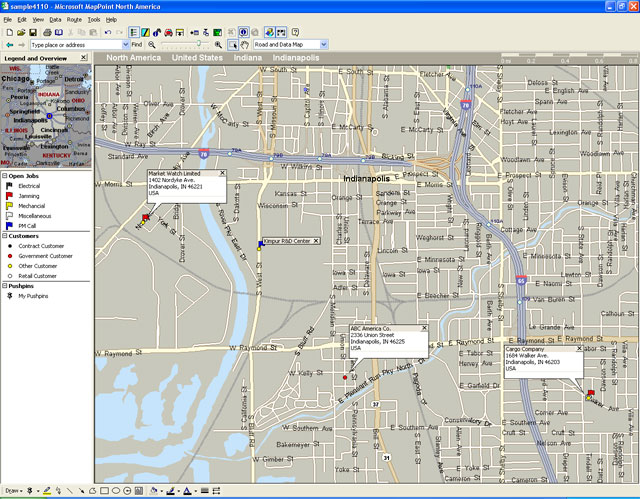The width and height of the screenshot is (640, 499).
Task: Click the Back arrow
Action: click(9, 45)
